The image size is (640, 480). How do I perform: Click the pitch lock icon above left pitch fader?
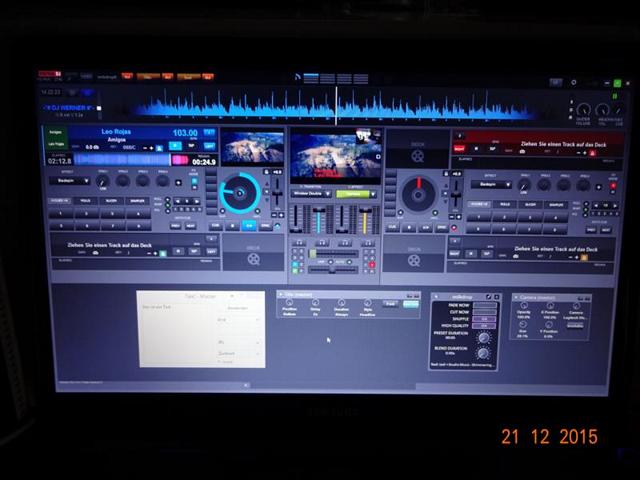click(267, 172)
